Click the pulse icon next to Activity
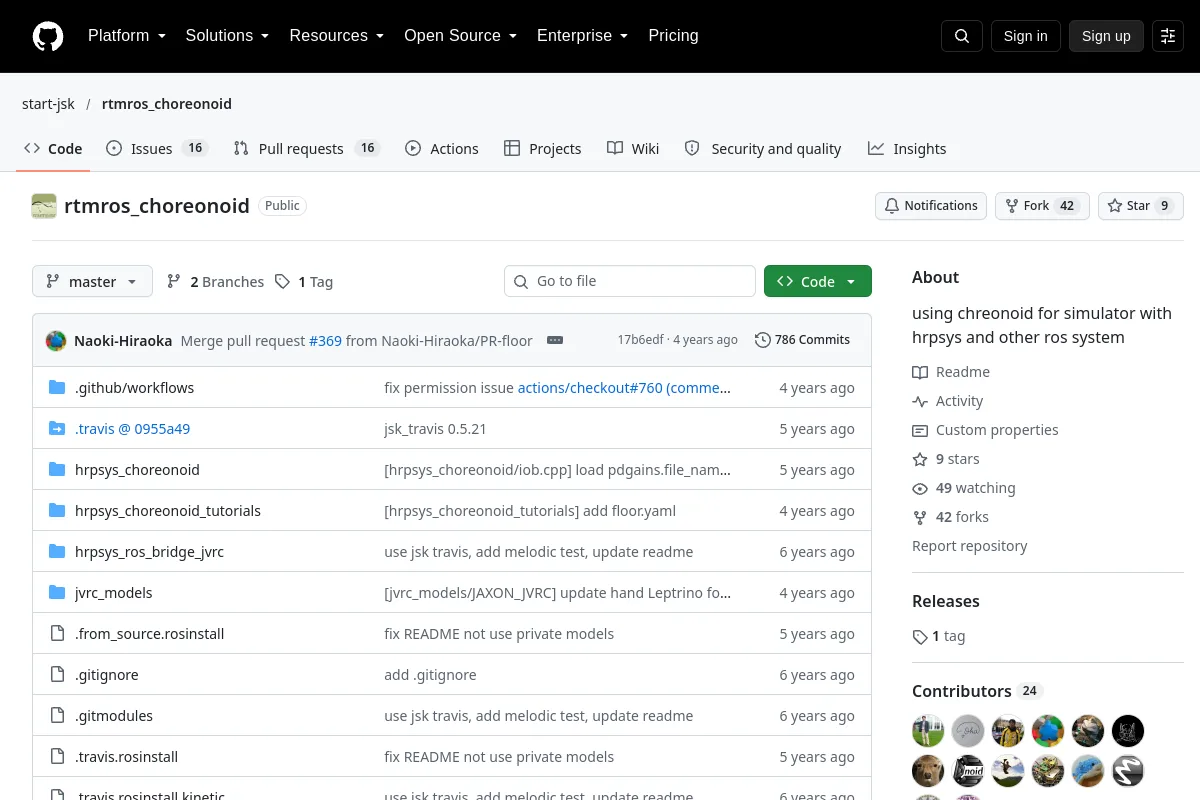This screenshot has width=1200, height=800. point(920,401)
